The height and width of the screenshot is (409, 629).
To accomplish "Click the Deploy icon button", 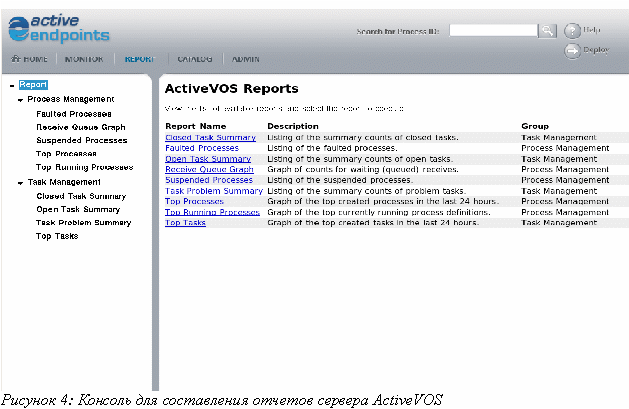I will tap(573, 50).
